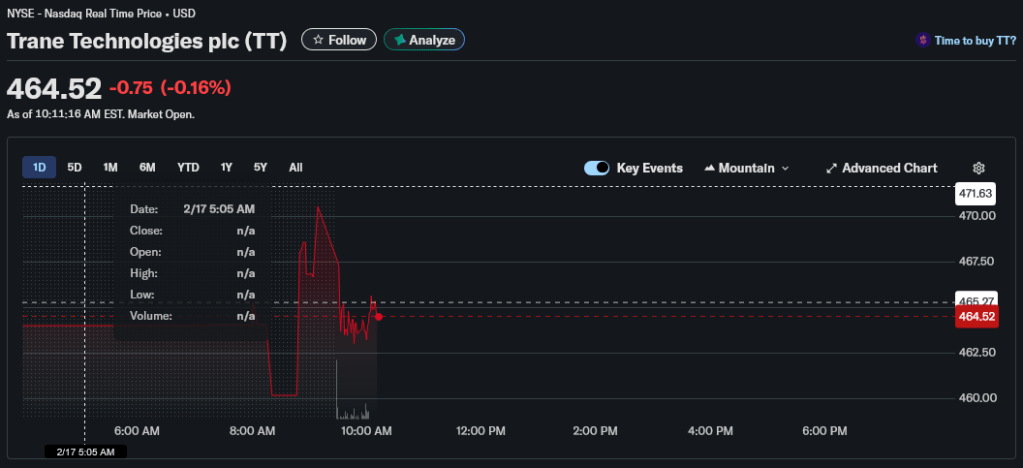Show the All range tab
The height and width of the screenshot is (468, 1023).
[296, 168]
